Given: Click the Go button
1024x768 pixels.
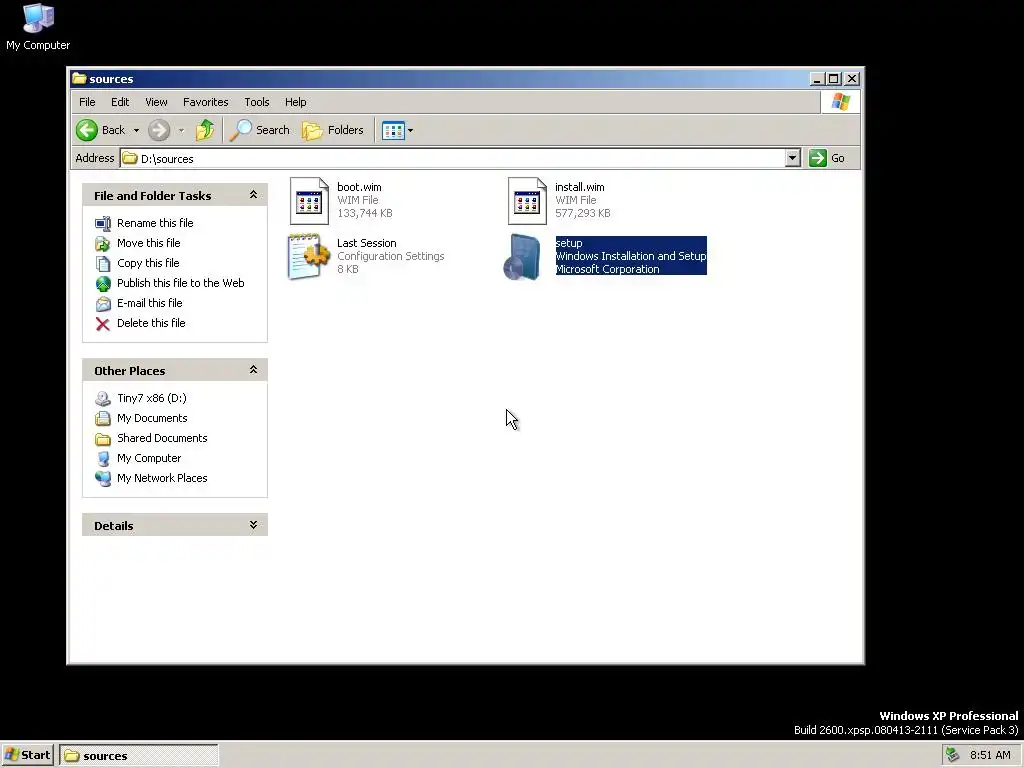Looking at the screenshot, I should point(827,158).
